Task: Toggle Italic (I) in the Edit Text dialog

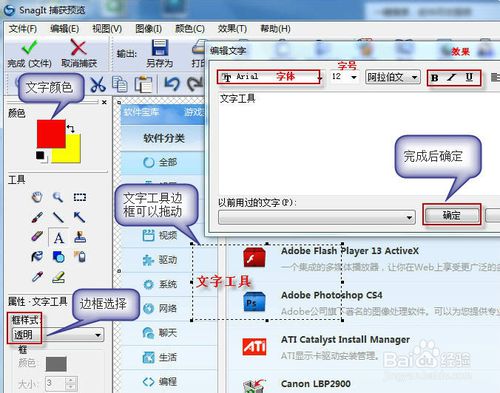Action: [452, 78]
